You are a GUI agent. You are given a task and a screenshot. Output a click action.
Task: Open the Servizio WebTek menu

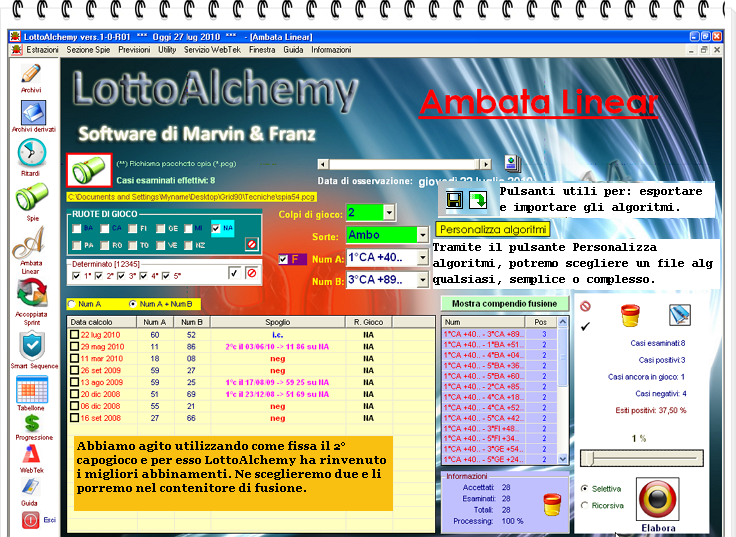(x=212, y=50)
